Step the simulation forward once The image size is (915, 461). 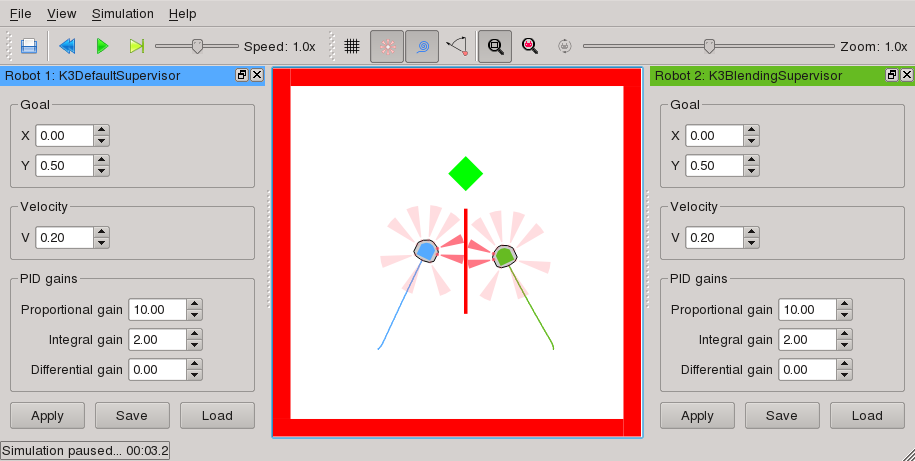pos(137,46)
